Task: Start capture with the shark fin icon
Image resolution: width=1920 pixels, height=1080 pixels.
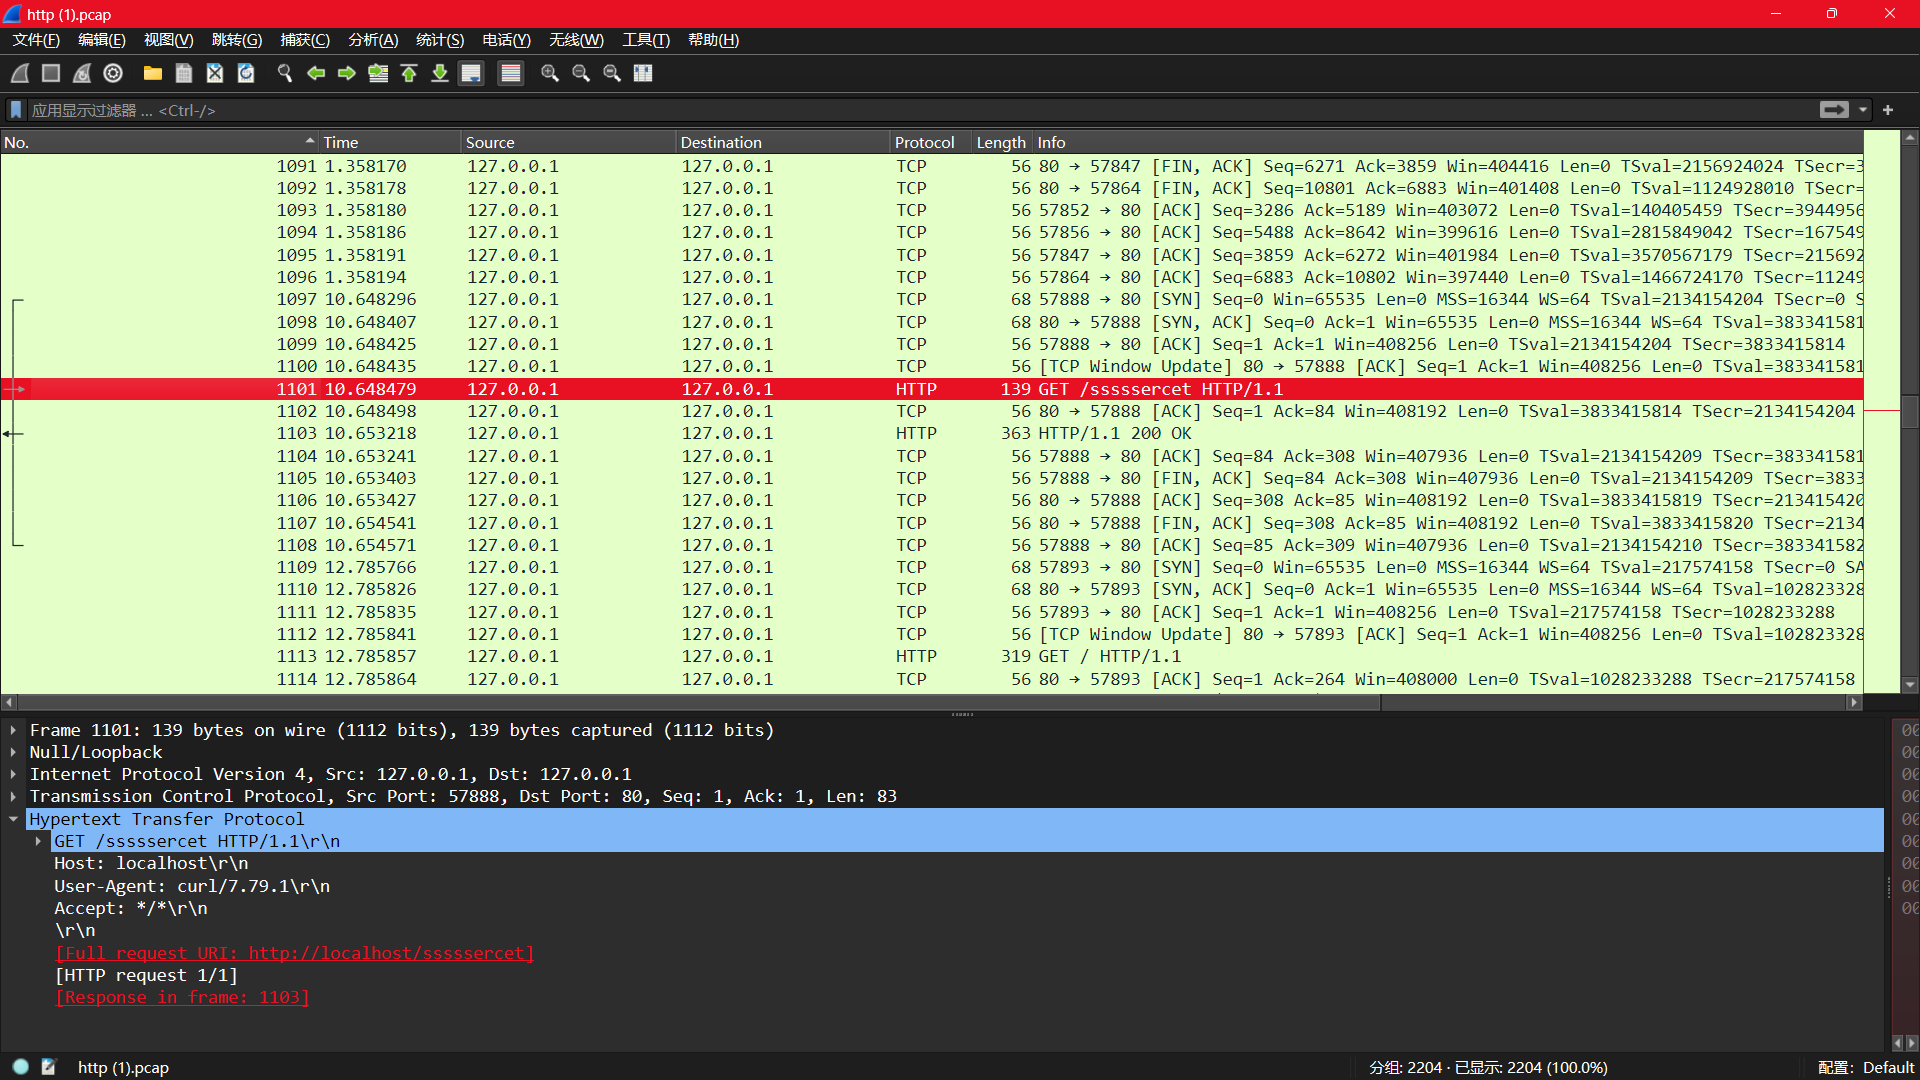Action: click(20, 73)
